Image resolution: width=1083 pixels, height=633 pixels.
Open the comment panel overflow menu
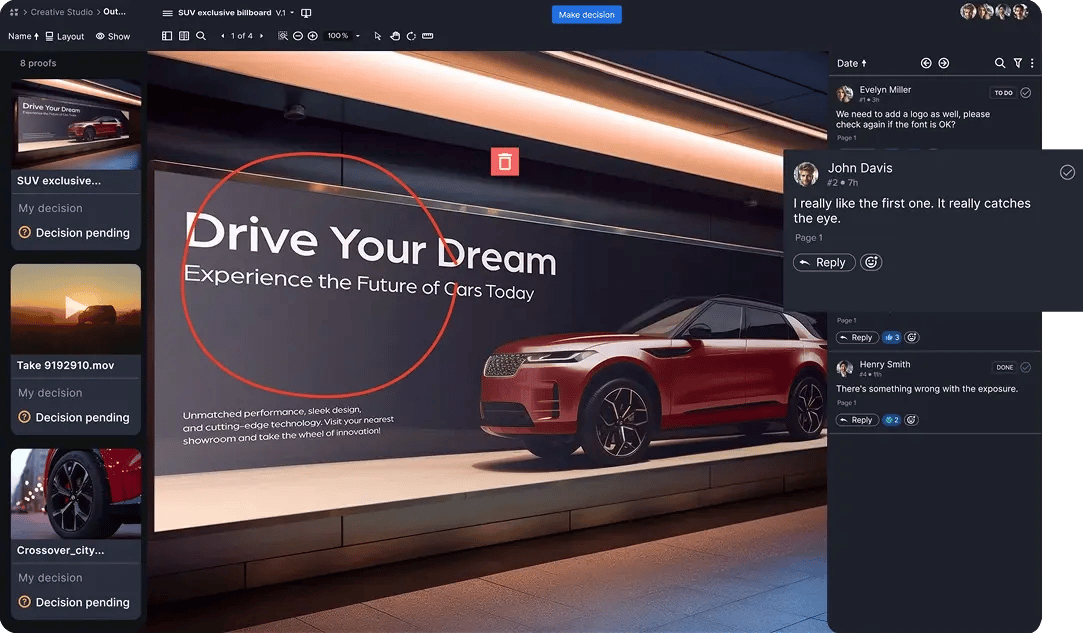pos(1031,63)
